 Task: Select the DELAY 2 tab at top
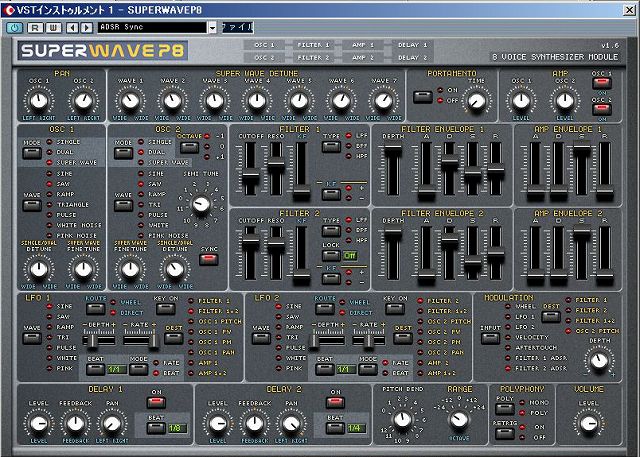point(412,58)
